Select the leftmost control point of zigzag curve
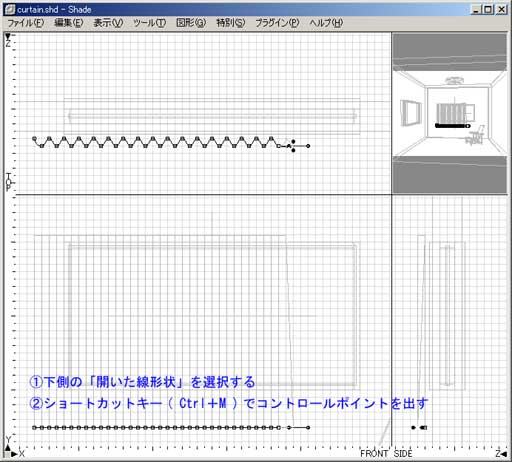Screen dimensions: 512x462 click(34, 138)
